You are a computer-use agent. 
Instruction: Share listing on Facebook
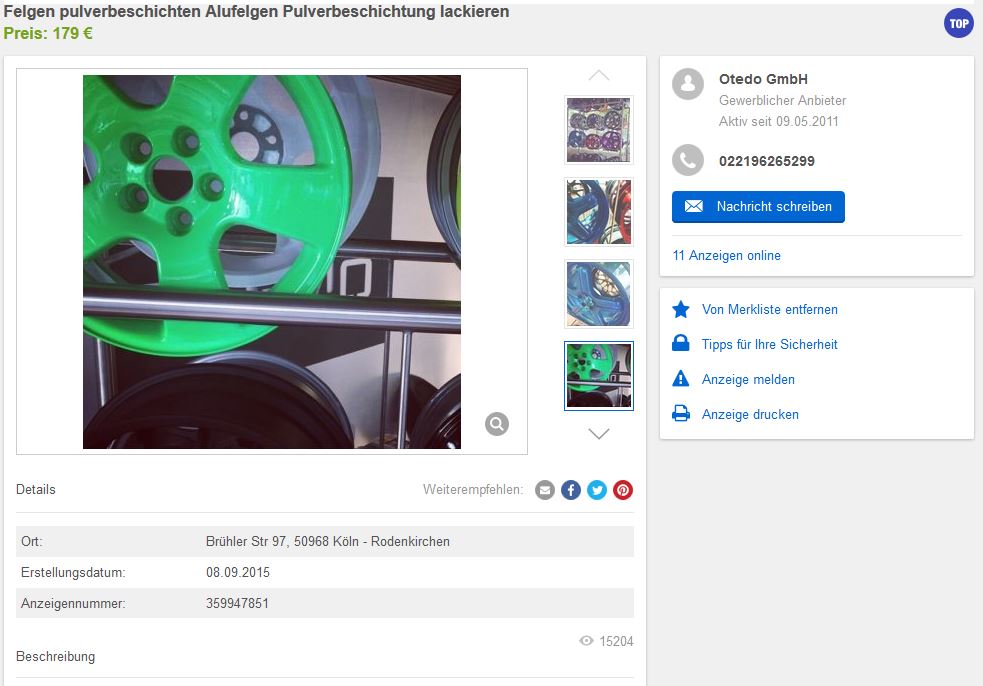(x=571, y=490)
